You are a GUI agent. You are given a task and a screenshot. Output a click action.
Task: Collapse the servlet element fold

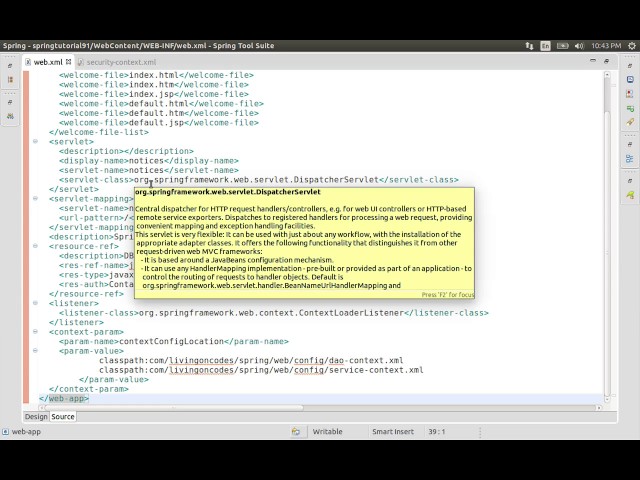(36, 142)
